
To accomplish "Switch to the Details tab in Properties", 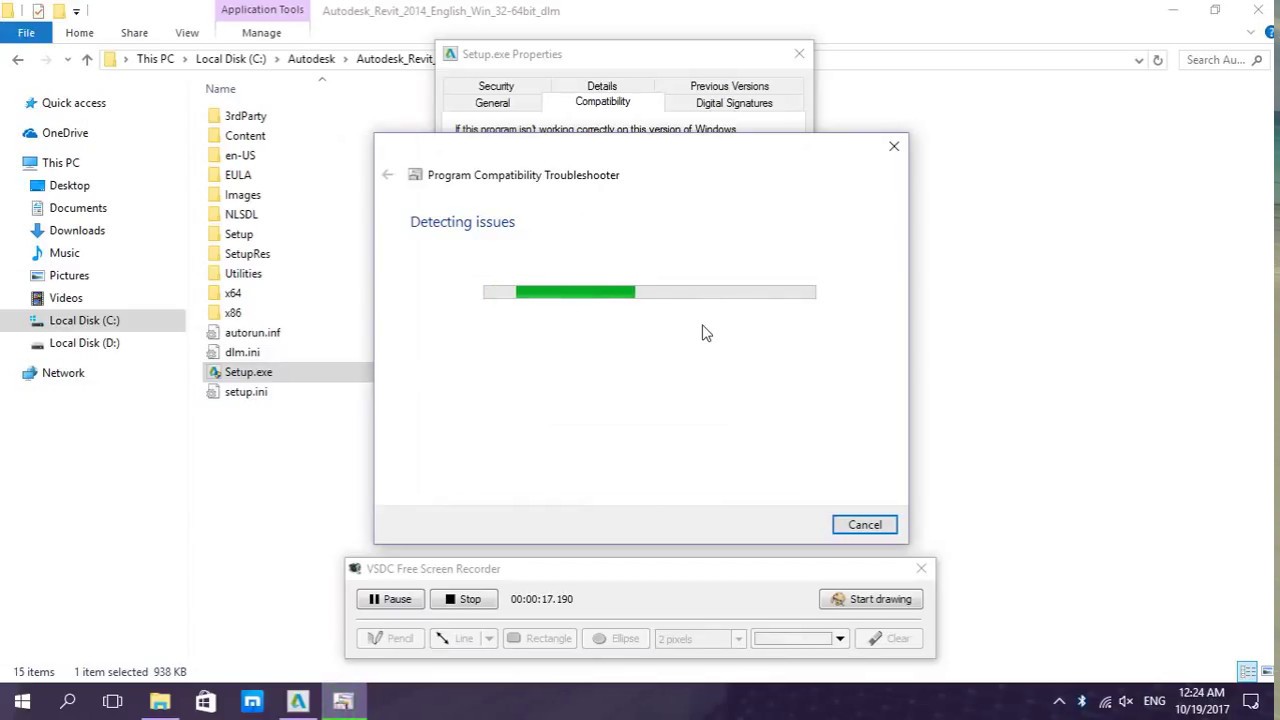I will click(602, 86).
